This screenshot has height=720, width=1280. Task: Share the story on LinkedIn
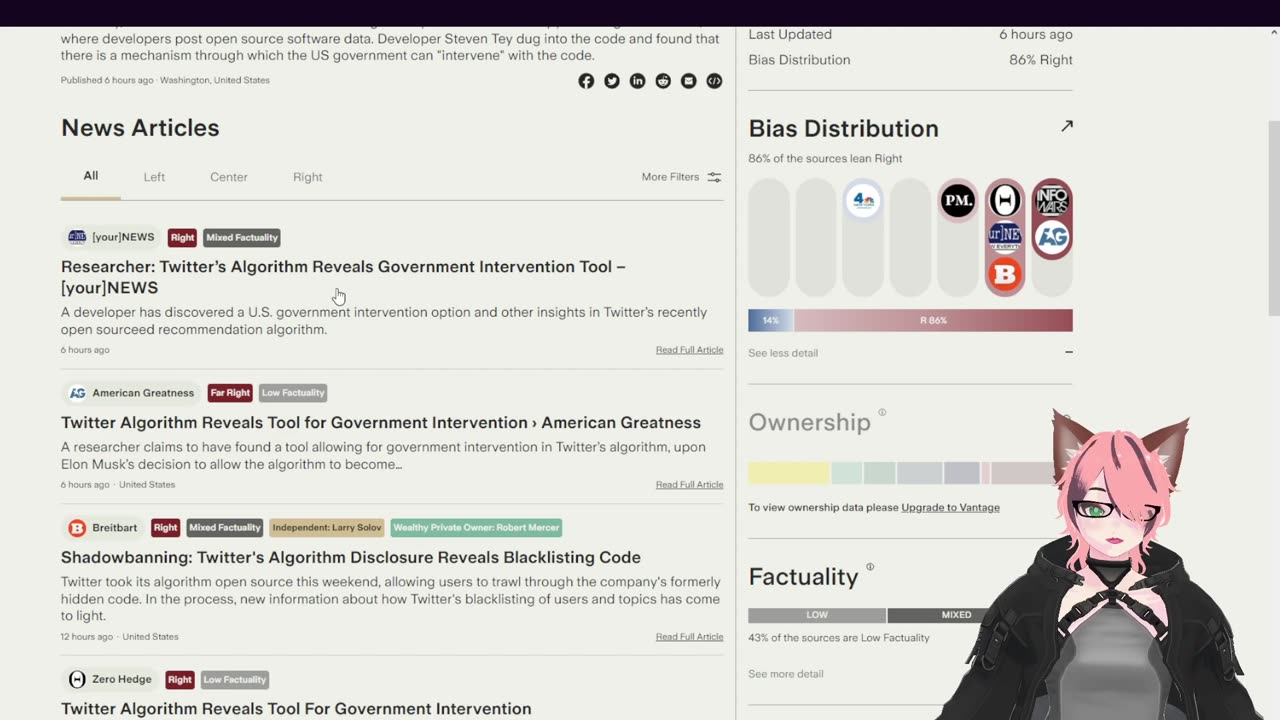point(637,81)
